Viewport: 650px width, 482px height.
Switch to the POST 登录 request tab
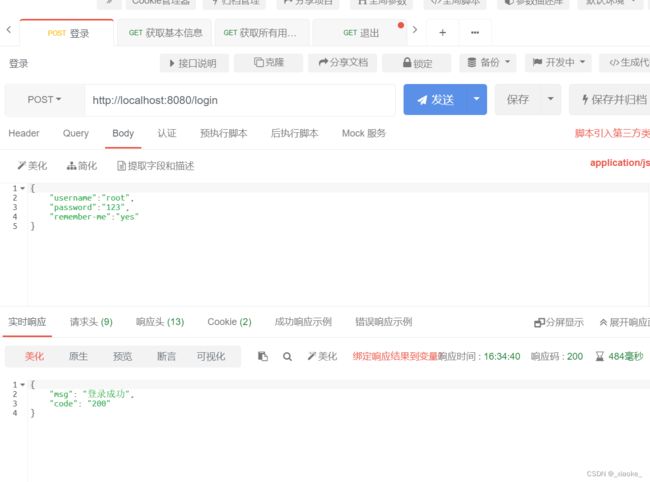[x=67, y=33]
